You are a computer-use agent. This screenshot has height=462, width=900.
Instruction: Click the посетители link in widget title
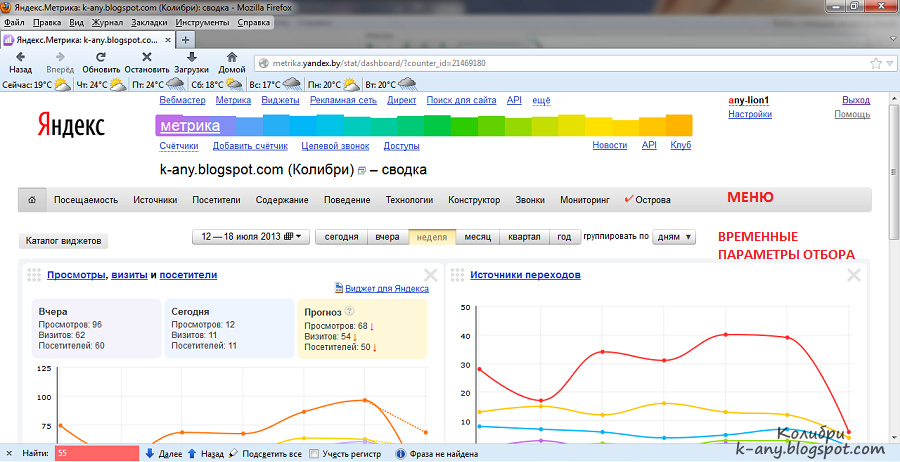188,274
